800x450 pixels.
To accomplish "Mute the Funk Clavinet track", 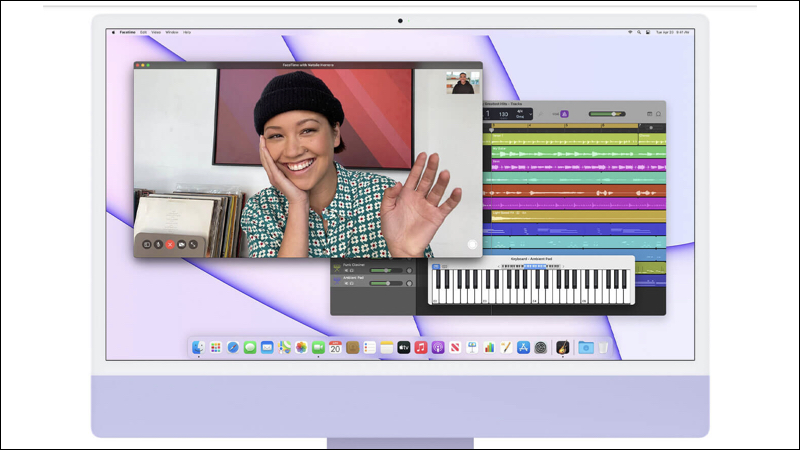I will click(346, 270).
